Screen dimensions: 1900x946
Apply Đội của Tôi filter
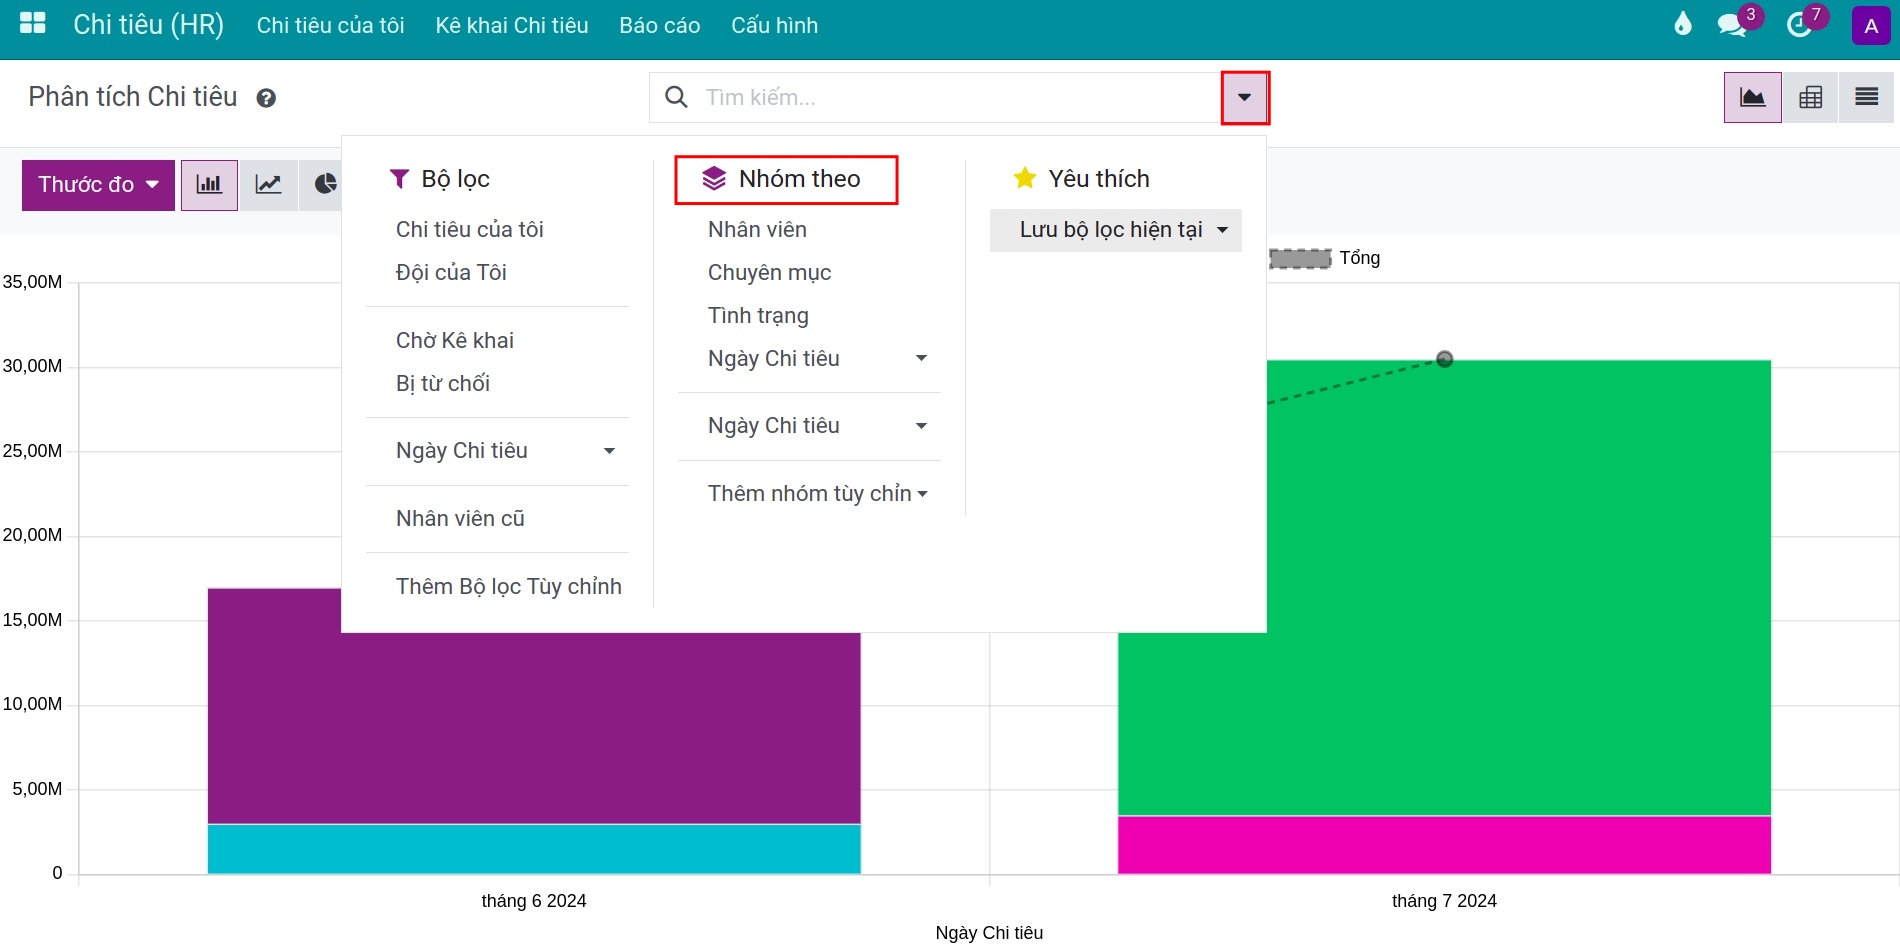(x=451, y=273)
